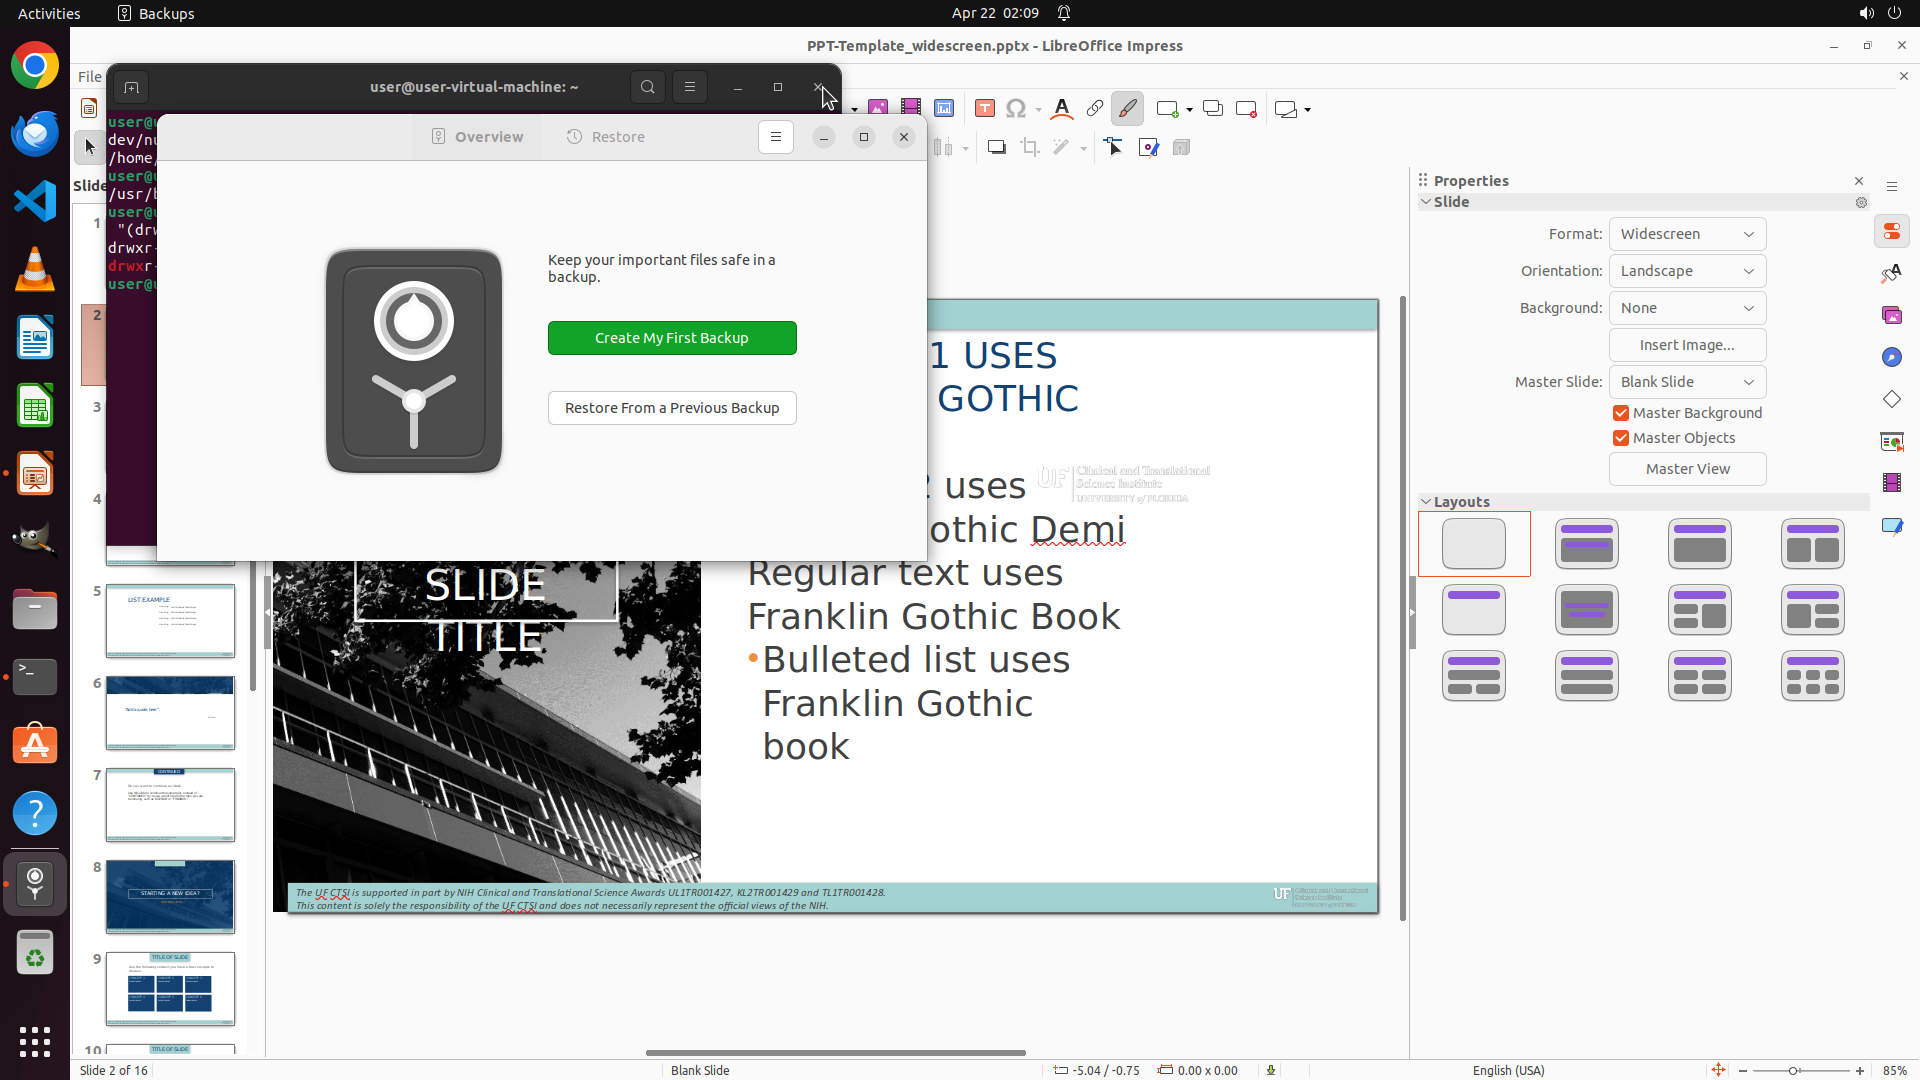Screen dimensions: 1920x1080
Task: Uncheck the Master Background checkbox
Action: pyautogui.click(x=1621, y=413)
